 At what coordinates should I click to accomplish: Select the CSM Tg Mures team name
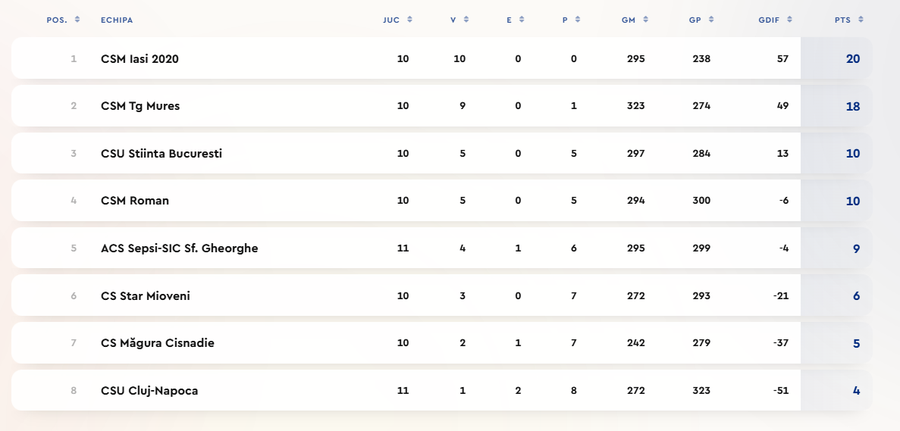pos(140,106)
